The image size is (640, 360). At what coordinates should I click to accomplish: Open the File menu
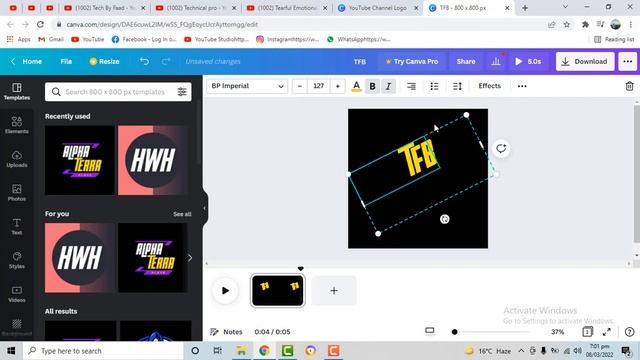pos(66,61)
